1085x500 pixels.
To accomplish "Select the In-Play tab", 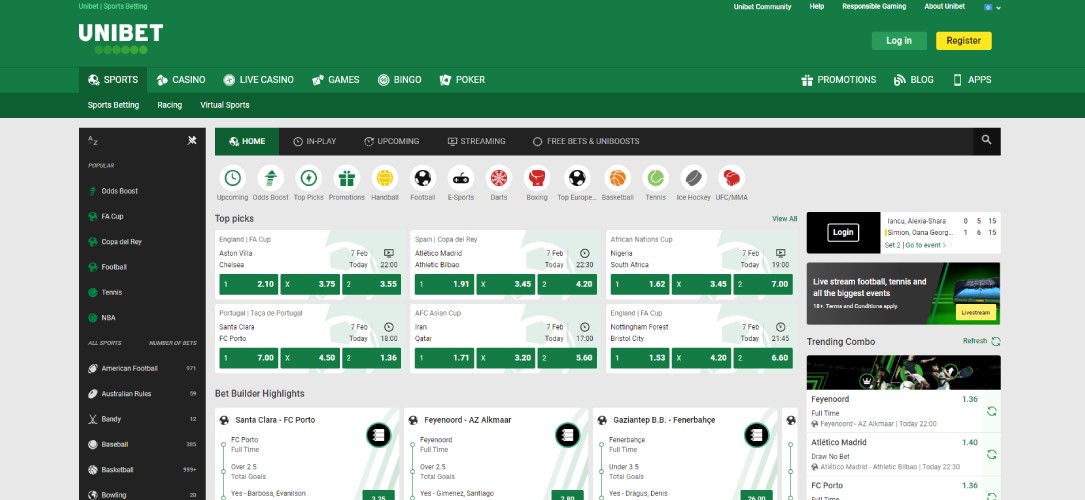I will click(x=314, y=141).
